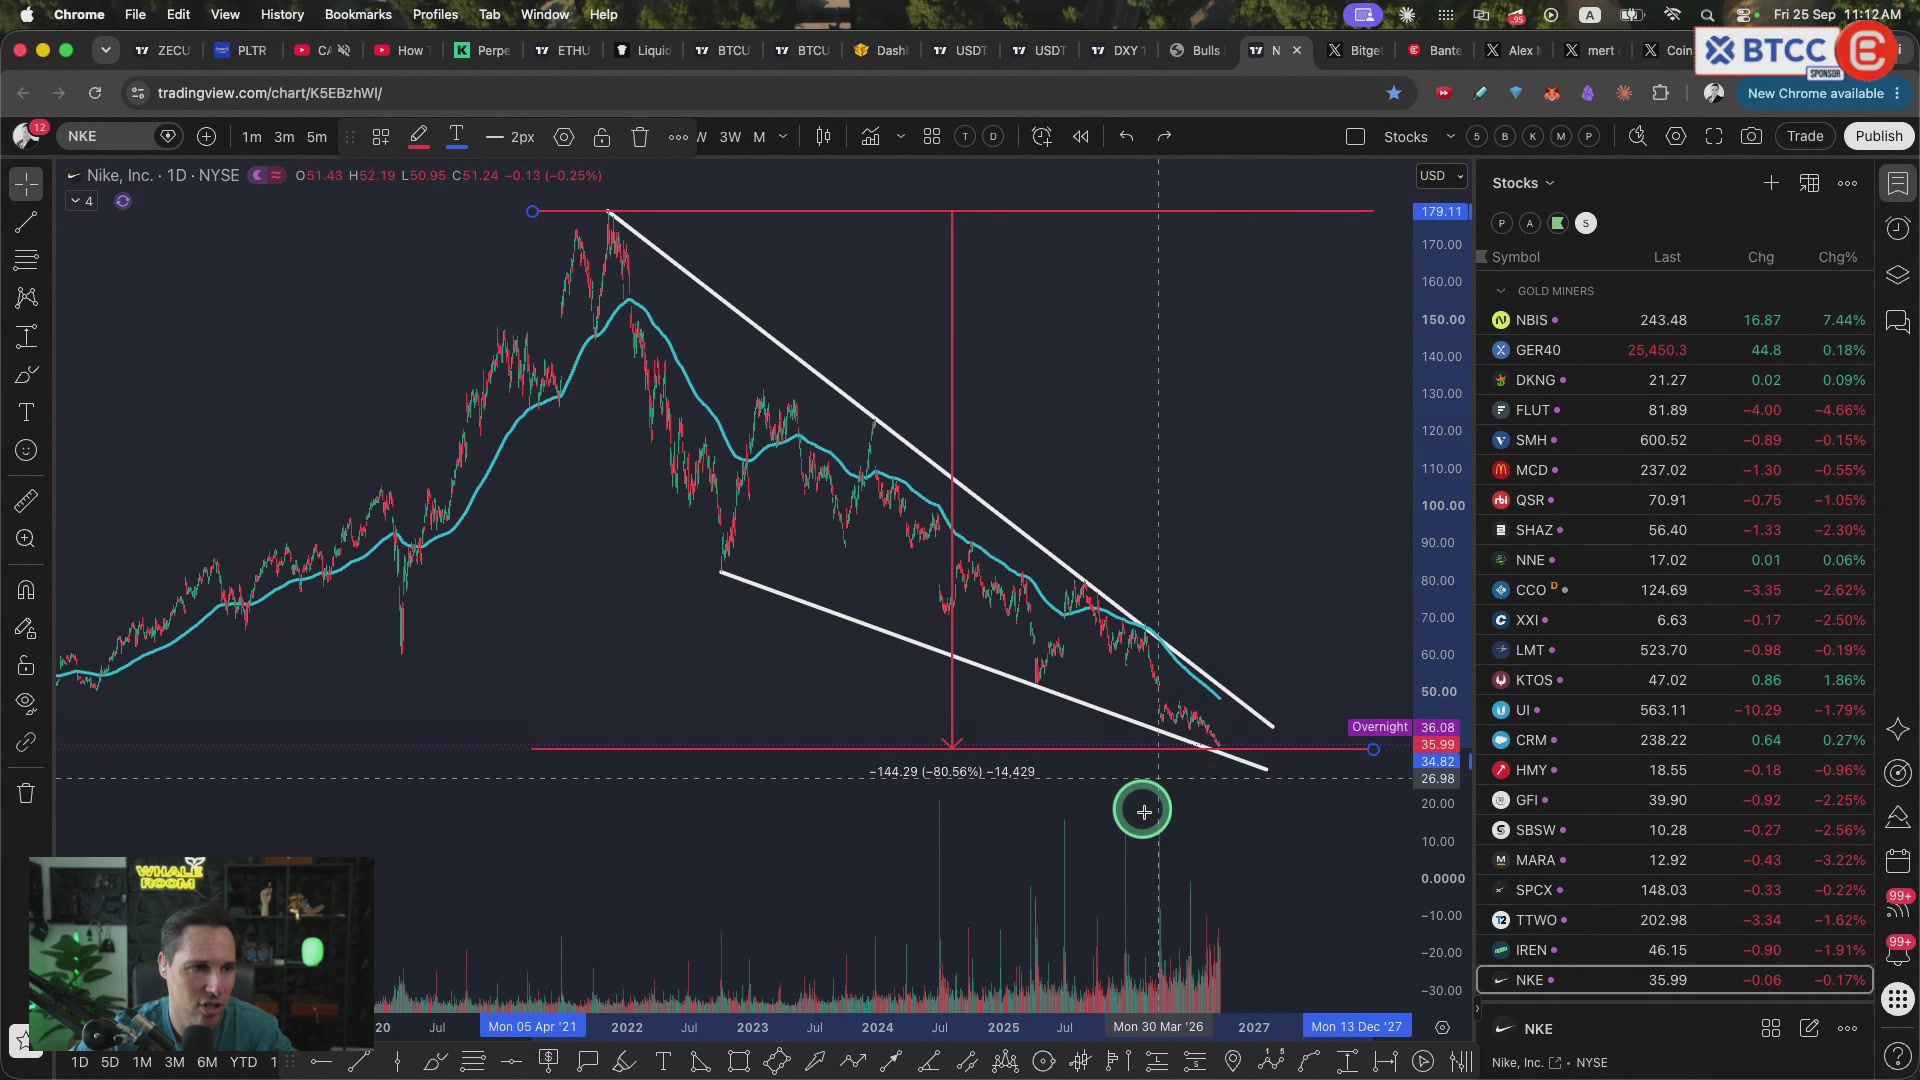Screen dimensions: 1920x1080
Task: Switch to the Bulls browser tab
Action: click(x=1197, y=50)
